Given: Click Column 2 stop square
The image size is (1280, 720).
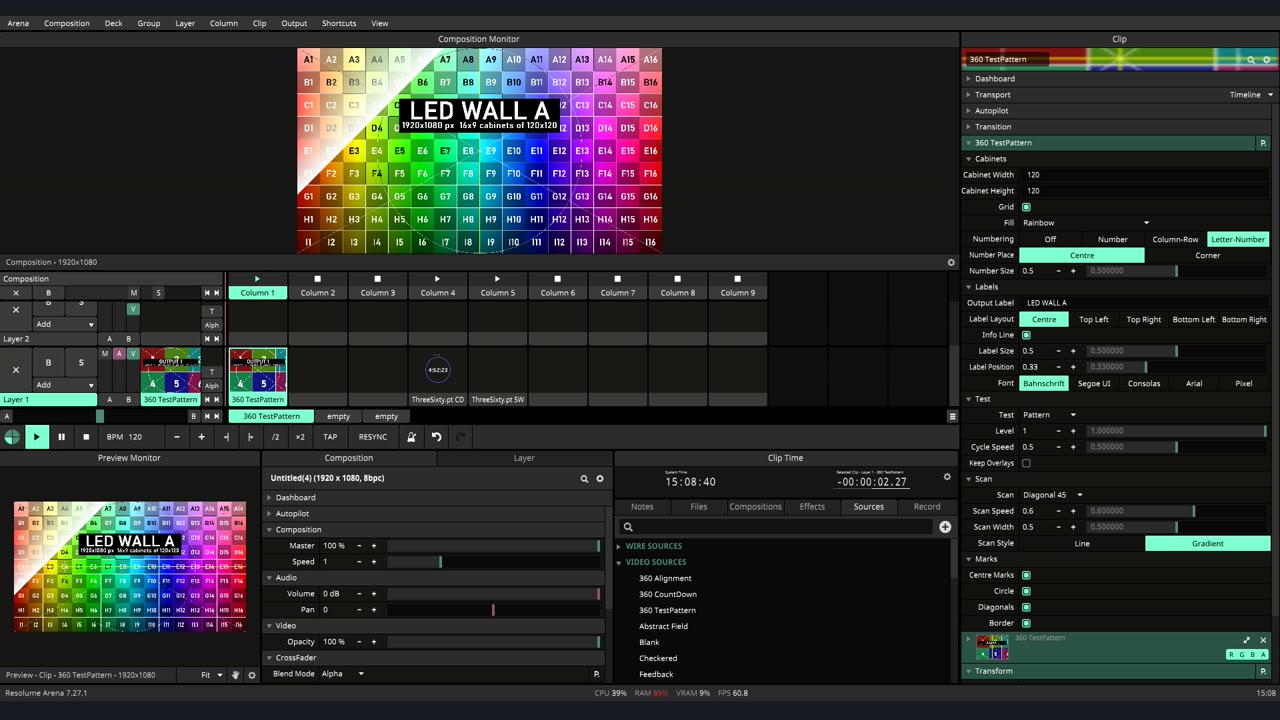Looking at the screenshot, I should pyautogui.click(x=317, y=279).
